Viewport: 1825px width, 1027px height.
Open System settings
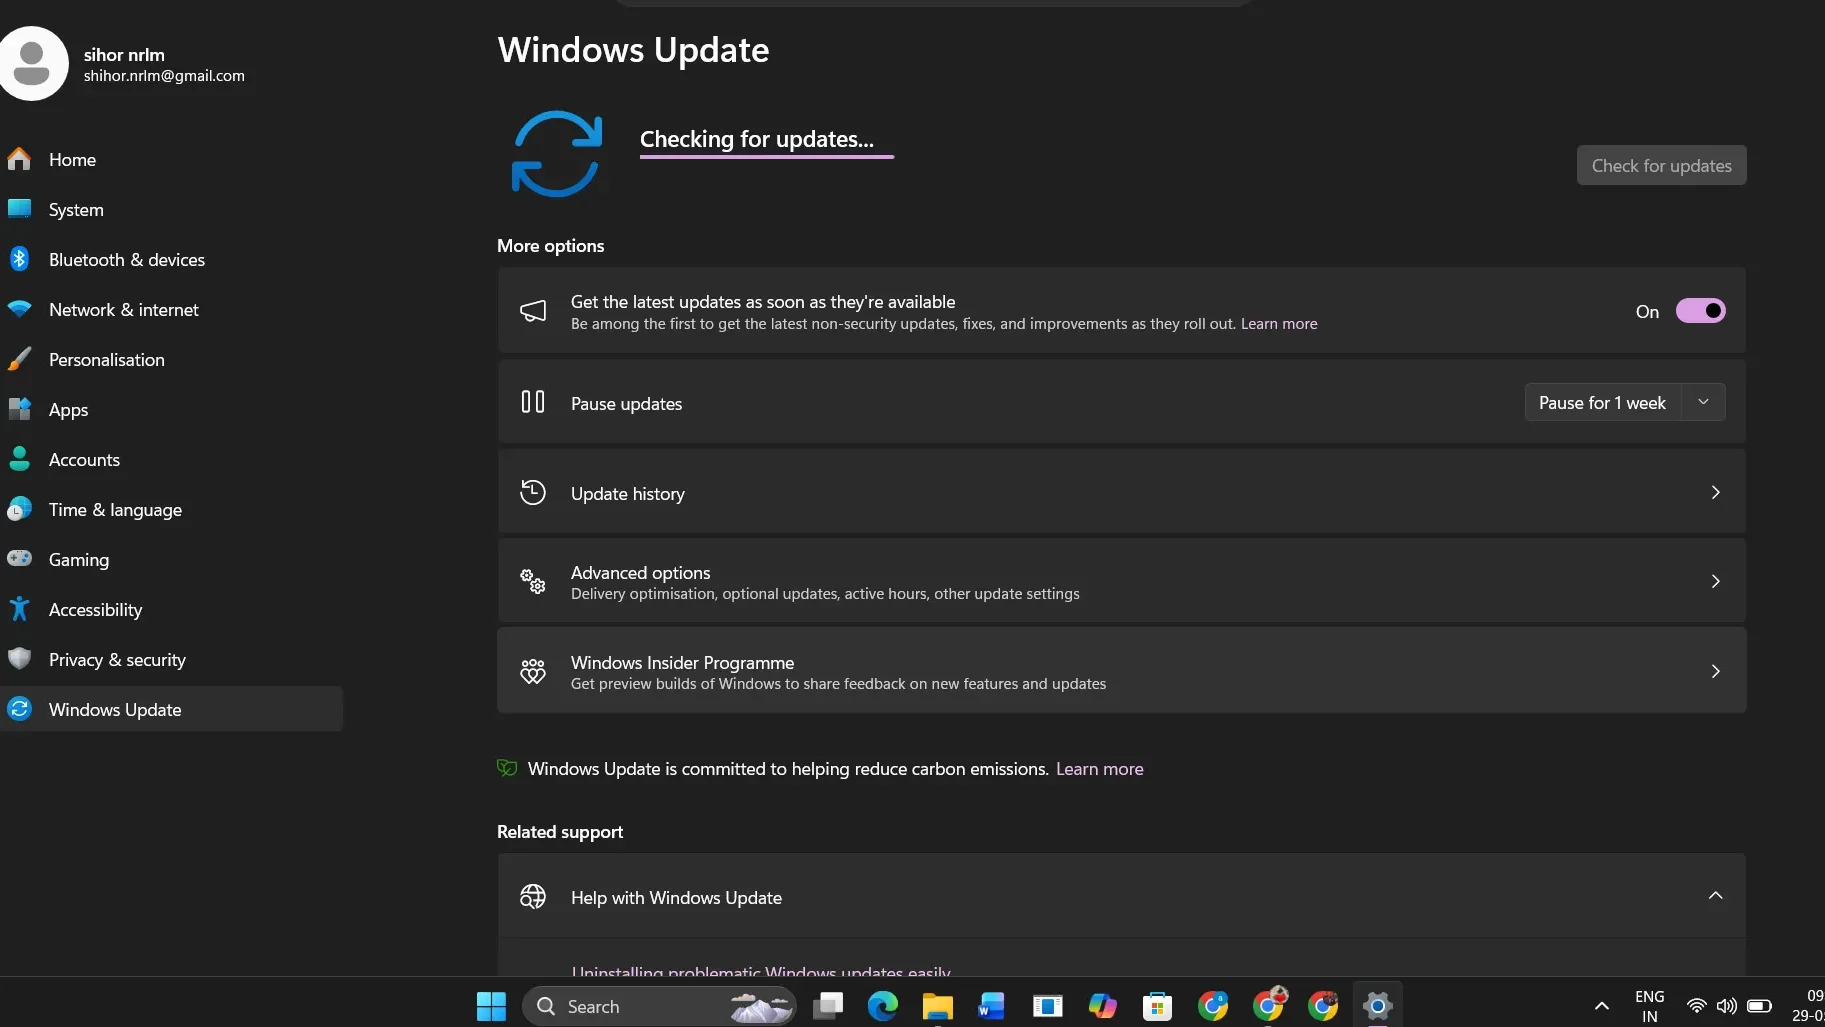(x=76, y=209)
